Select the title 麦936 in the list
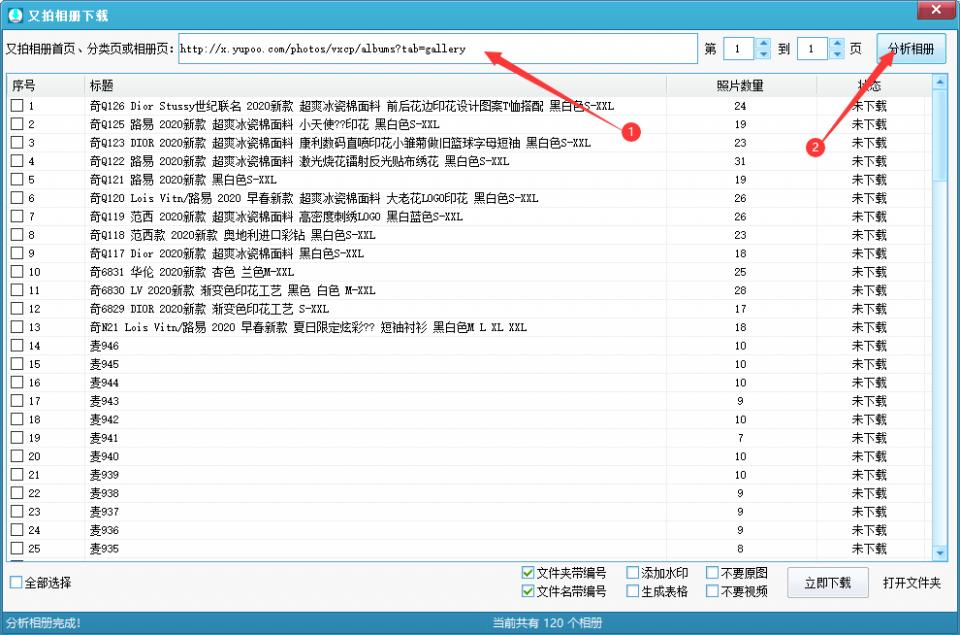This screenshot has height=635, width=960. click(104, 530)
